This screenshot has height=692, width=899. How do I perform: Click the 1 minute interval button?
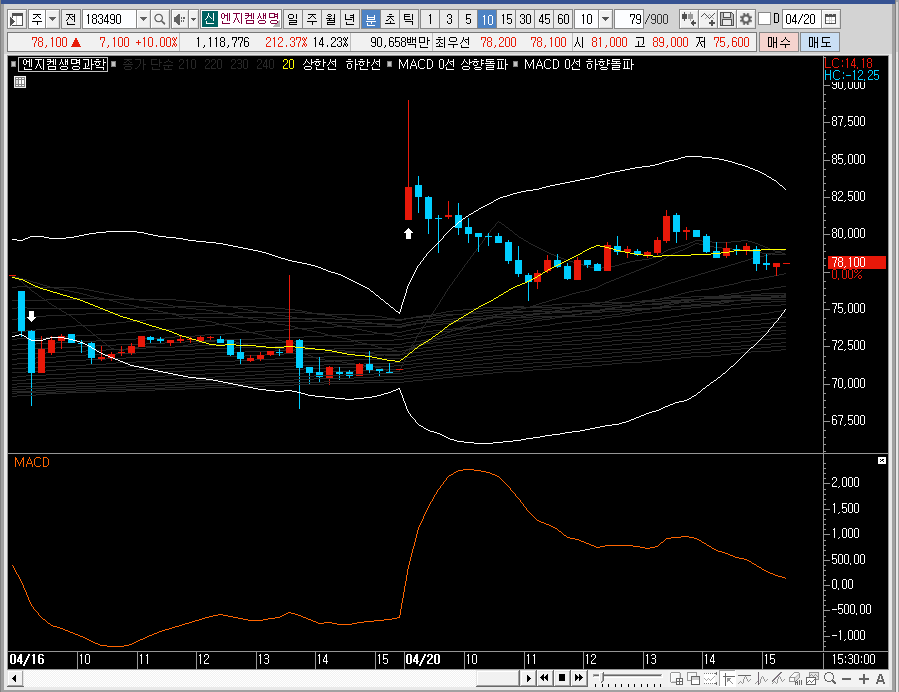(430, 19)
